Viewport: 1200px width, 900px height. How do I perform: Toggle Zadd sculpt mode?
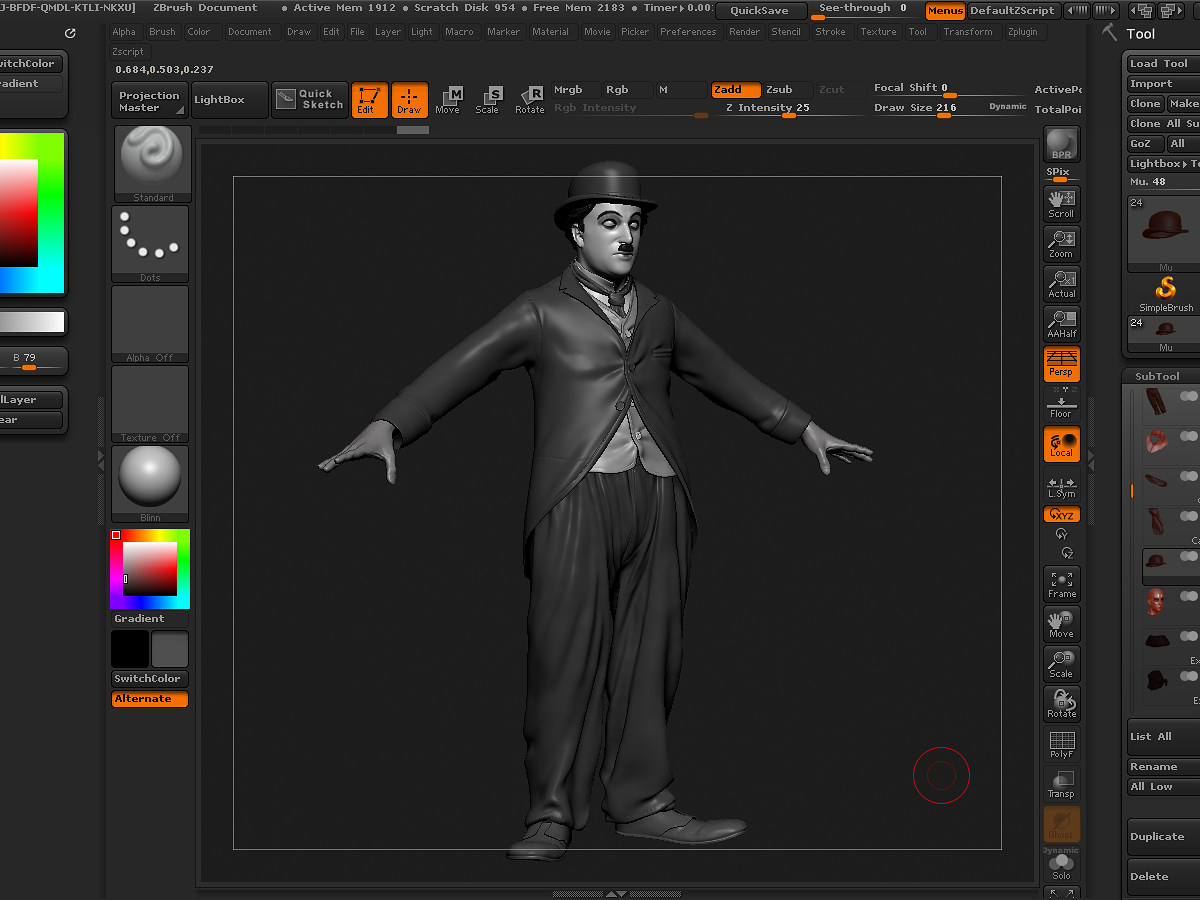tap(736, 89)
